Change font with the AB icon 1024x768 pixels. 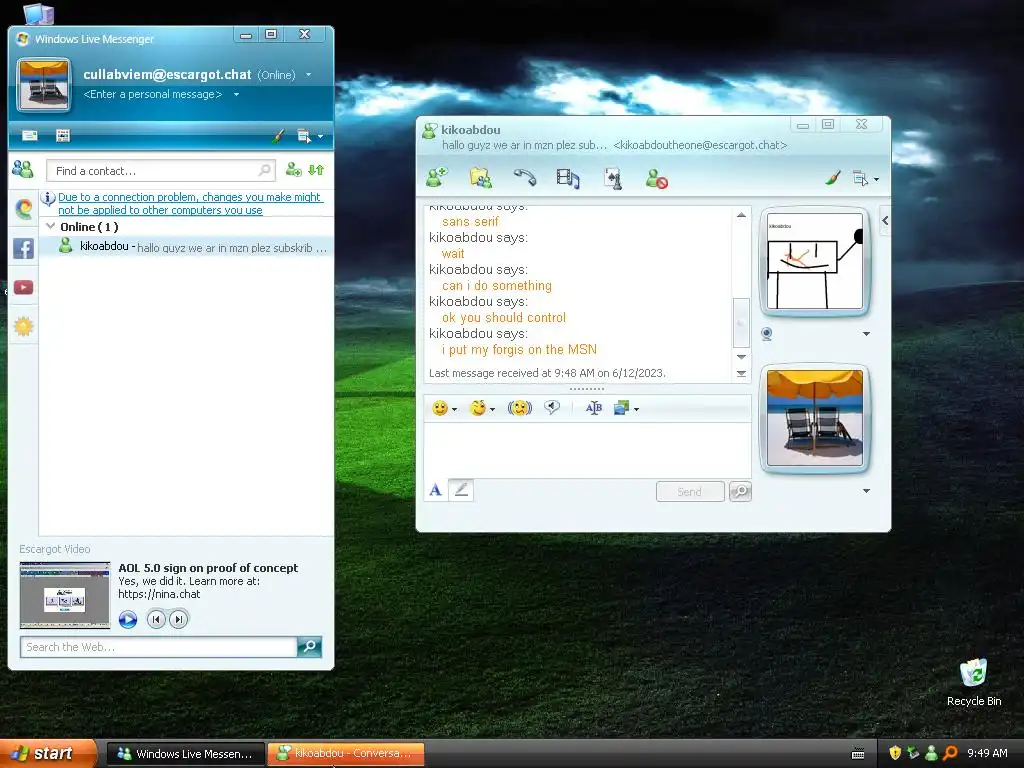(593, 408)
